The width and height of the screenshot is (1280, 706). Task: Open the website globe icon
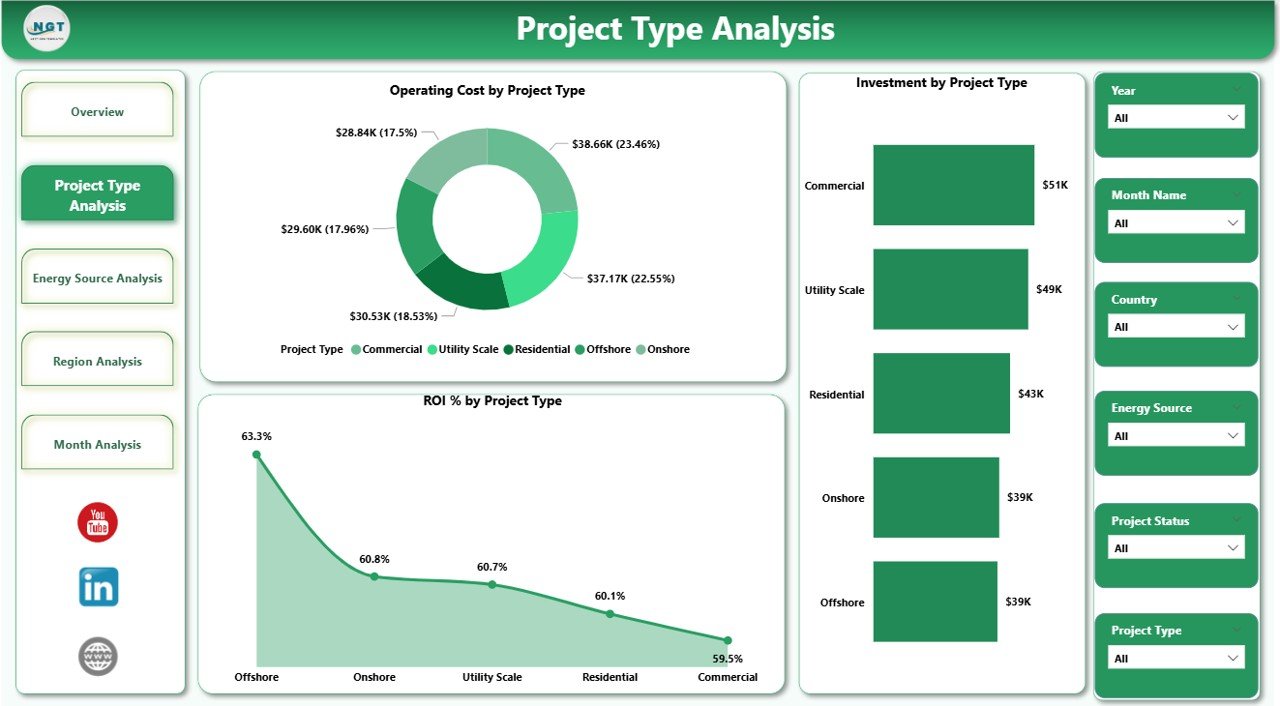tap(97, 656)
